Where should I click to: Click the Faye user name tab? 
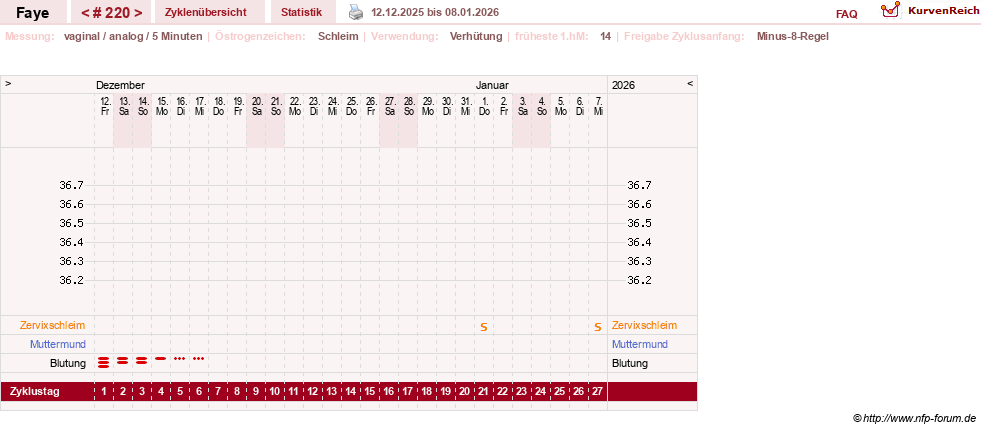pos(33,13)
